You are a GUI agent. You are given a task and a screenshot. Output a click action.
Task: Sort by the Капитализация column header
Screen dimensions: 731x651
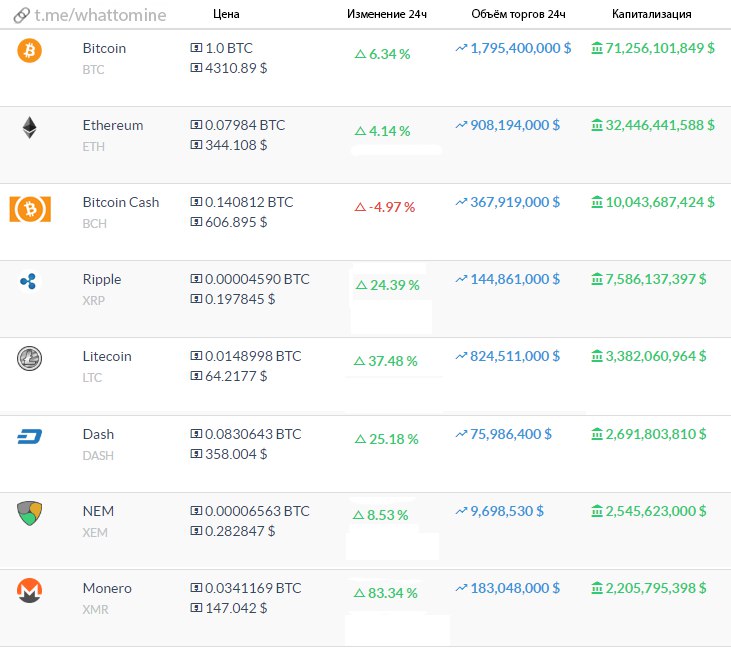[651, 14]
